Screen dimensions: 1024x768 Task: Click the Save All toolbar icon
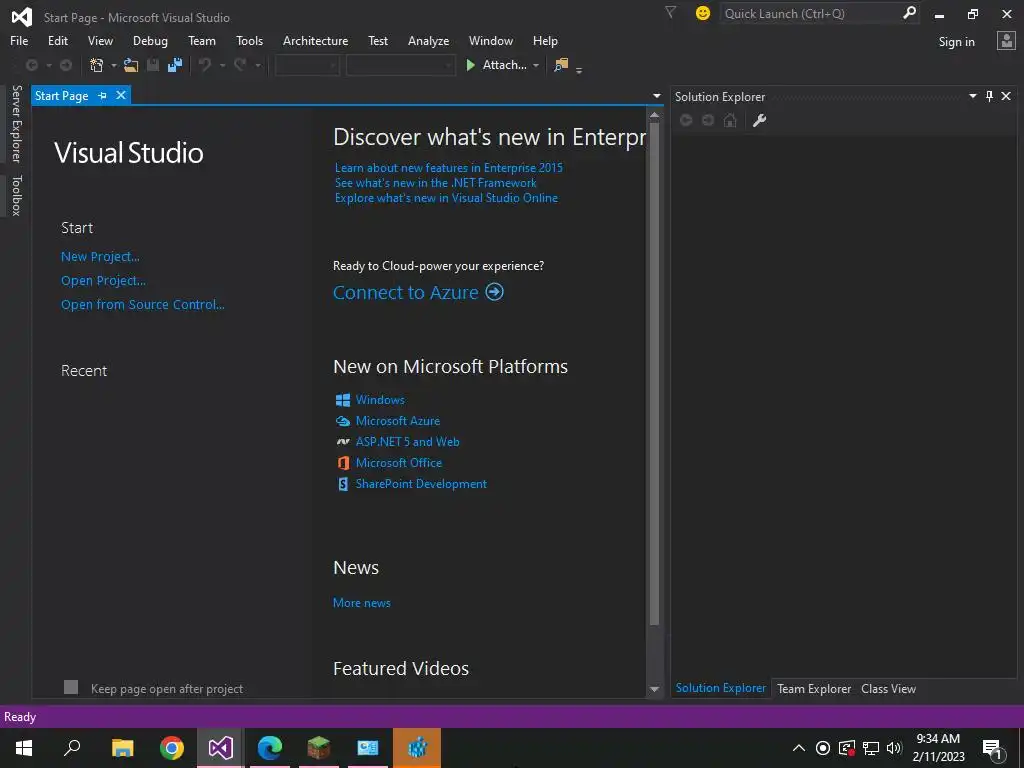[x=175, y=65]
